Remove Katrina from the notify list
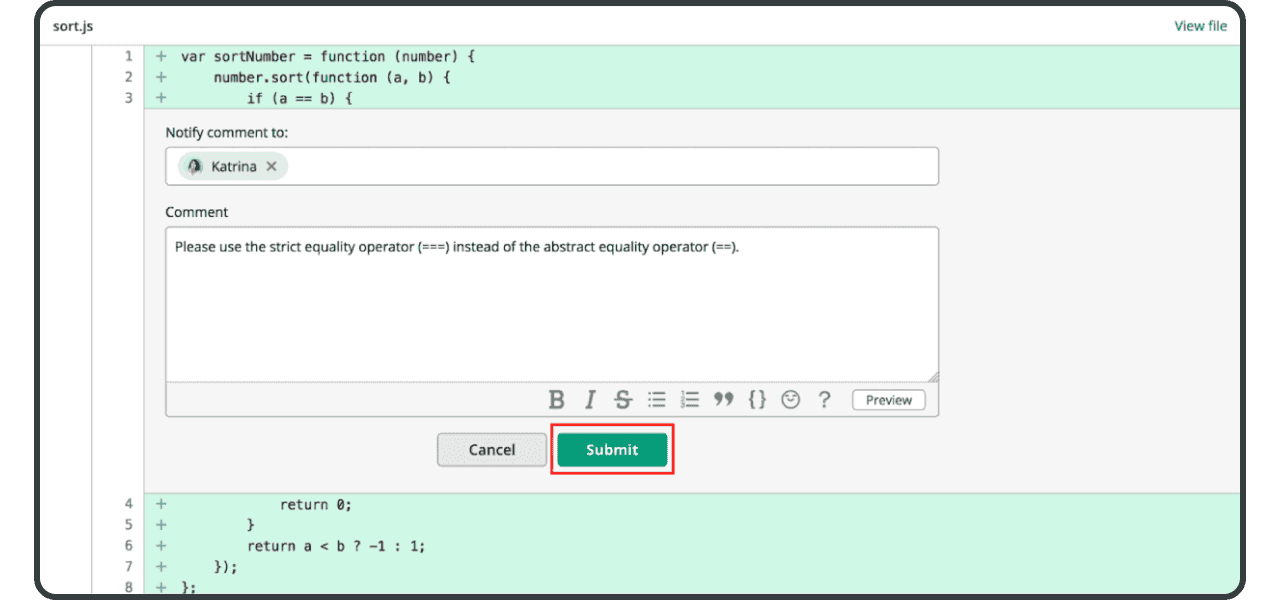This screenshot has width=1280, height=600. 271,166
